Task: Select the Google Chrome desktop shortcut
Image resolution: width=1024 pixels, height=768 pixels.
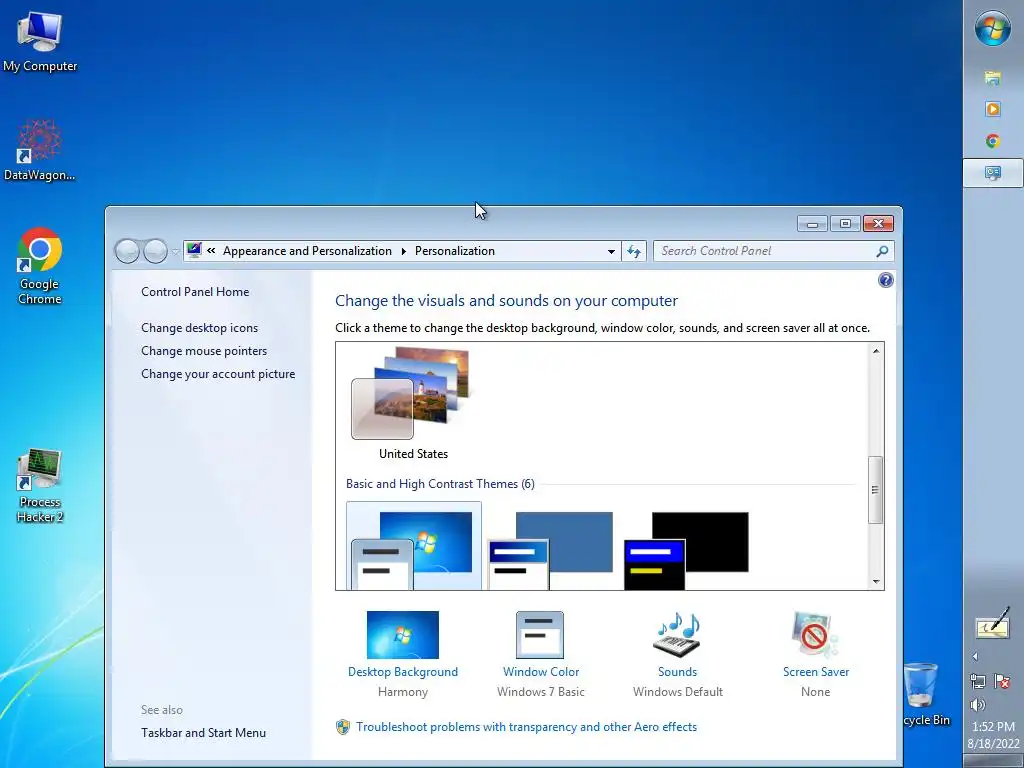Action: tap(40, 266)
